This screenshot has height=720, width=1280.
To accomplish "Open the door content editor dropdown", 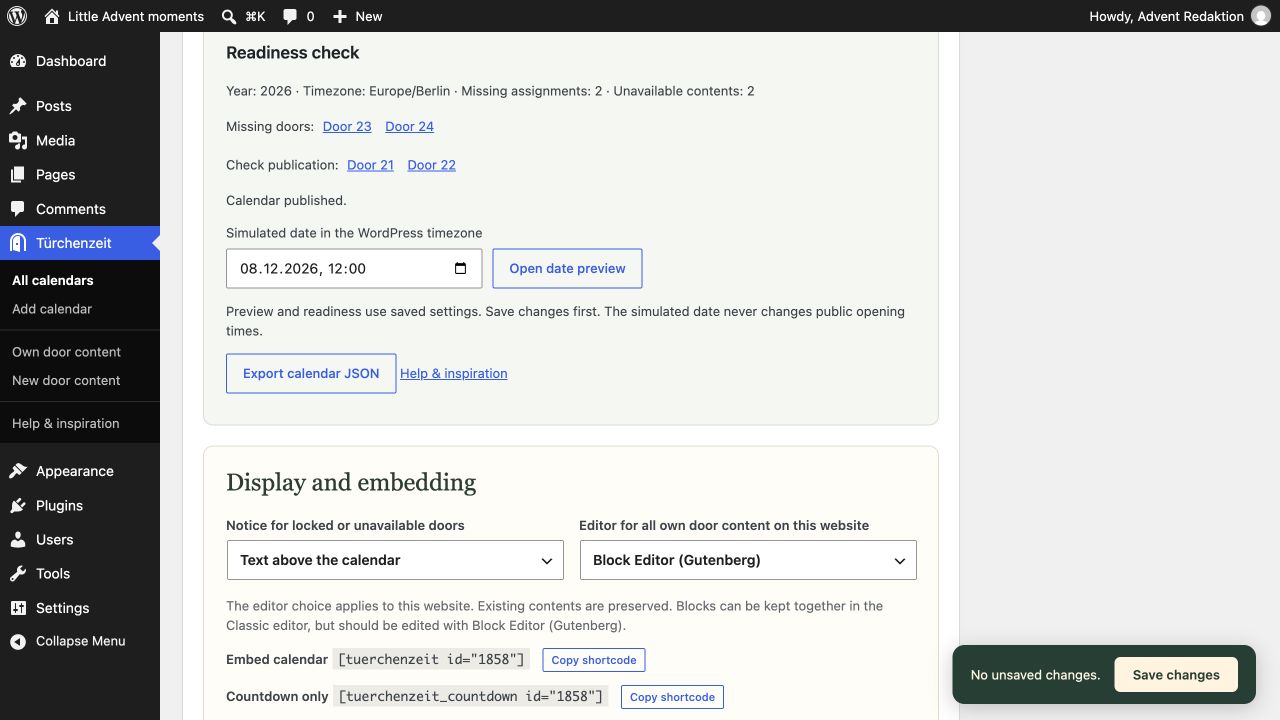I will (x=748, y=560).
